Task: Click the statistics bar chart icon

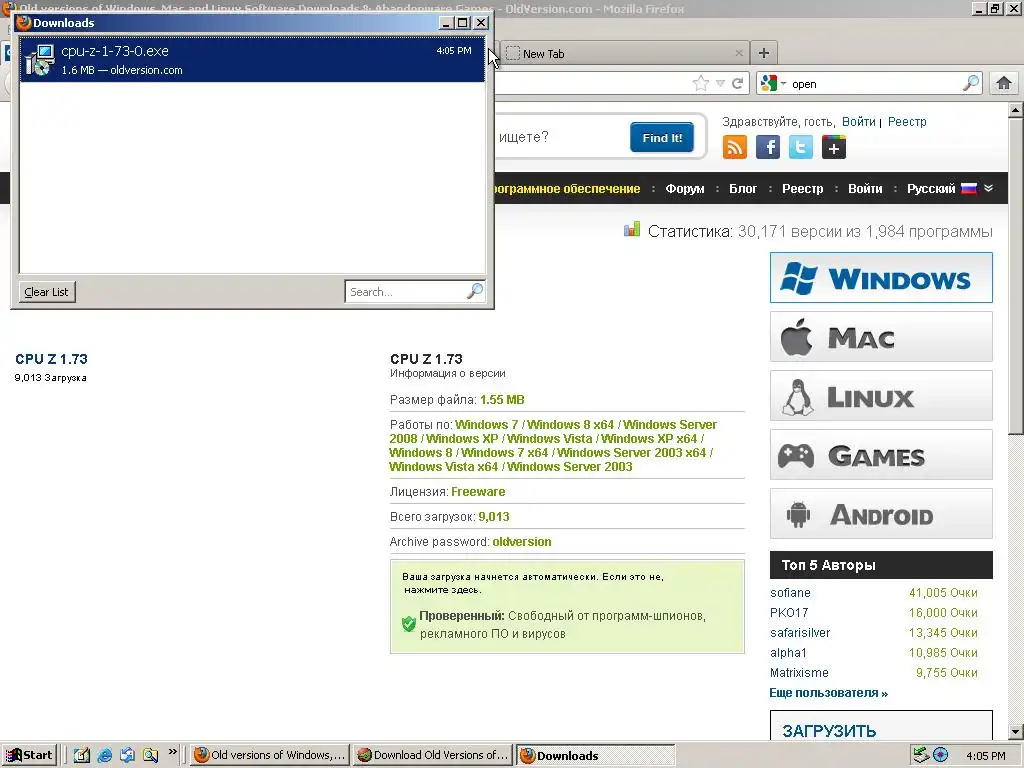Action: [632, 229]
